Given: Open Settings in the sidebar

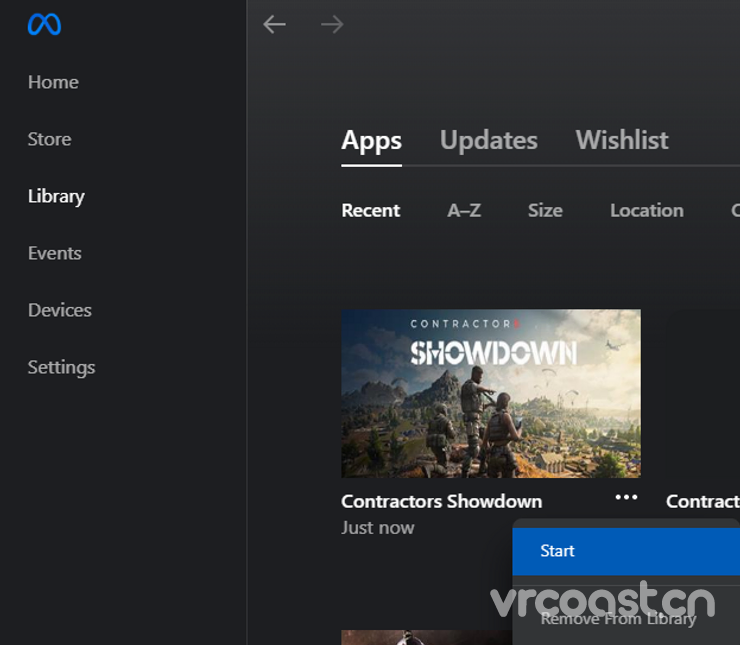Looking at the screenshot, I should pos(61,368).
